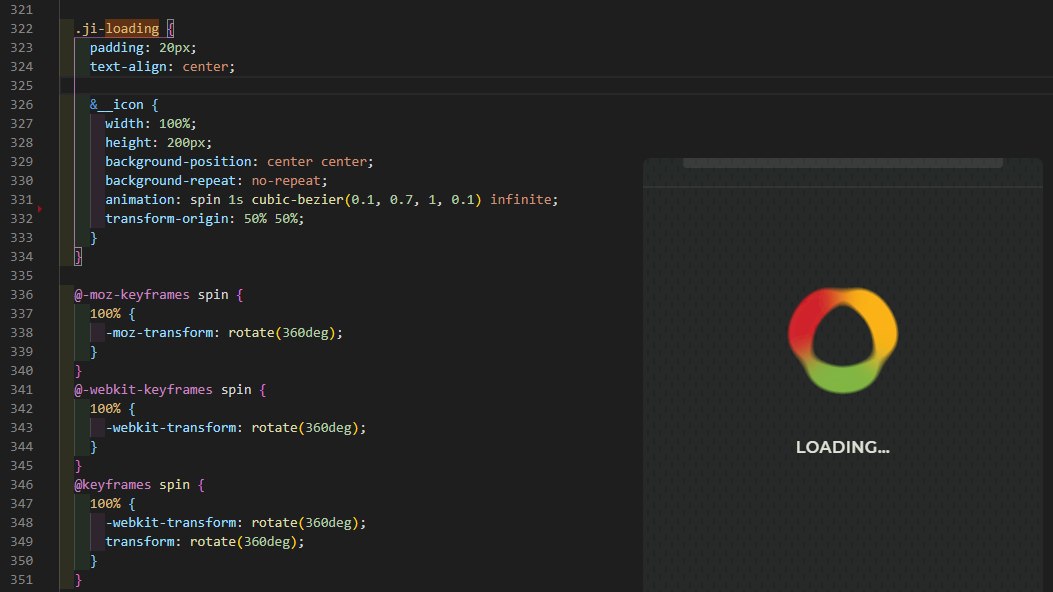
Task: Select line number 321 in the gutter
Action: tap(21, 9)
